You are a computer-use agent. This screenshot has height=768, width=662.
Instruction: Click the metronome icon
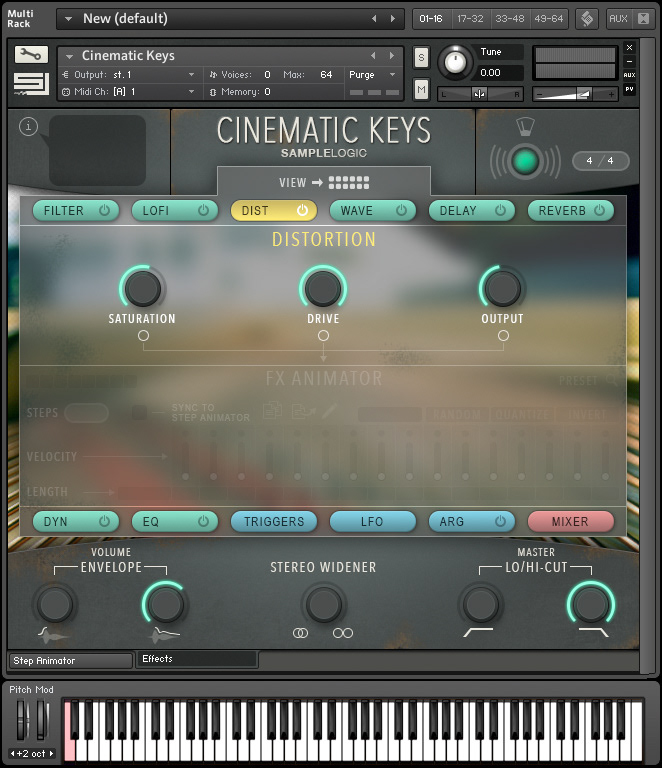[525, 126]
